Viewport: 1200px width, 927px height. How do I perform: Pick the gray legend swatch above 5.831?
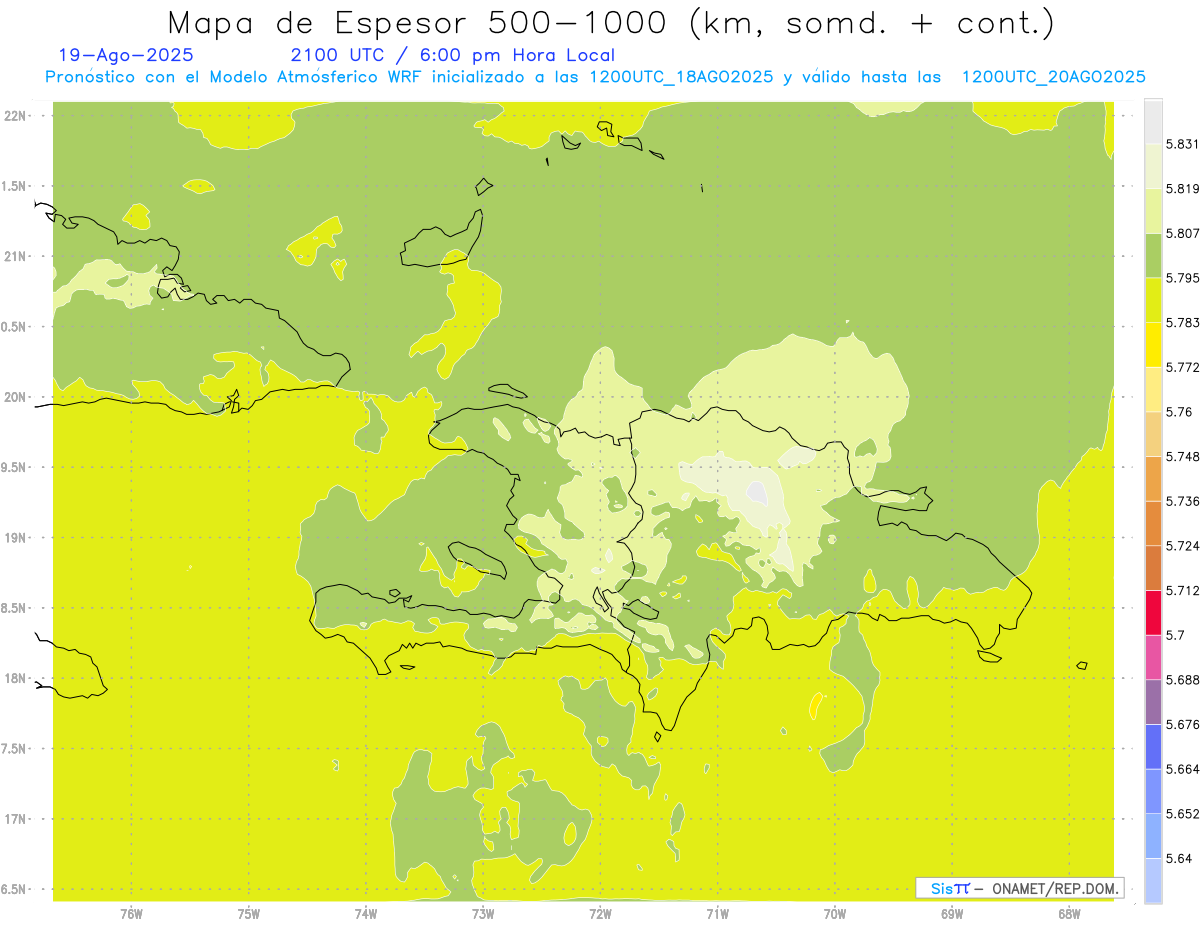[x=1153, y=122]
